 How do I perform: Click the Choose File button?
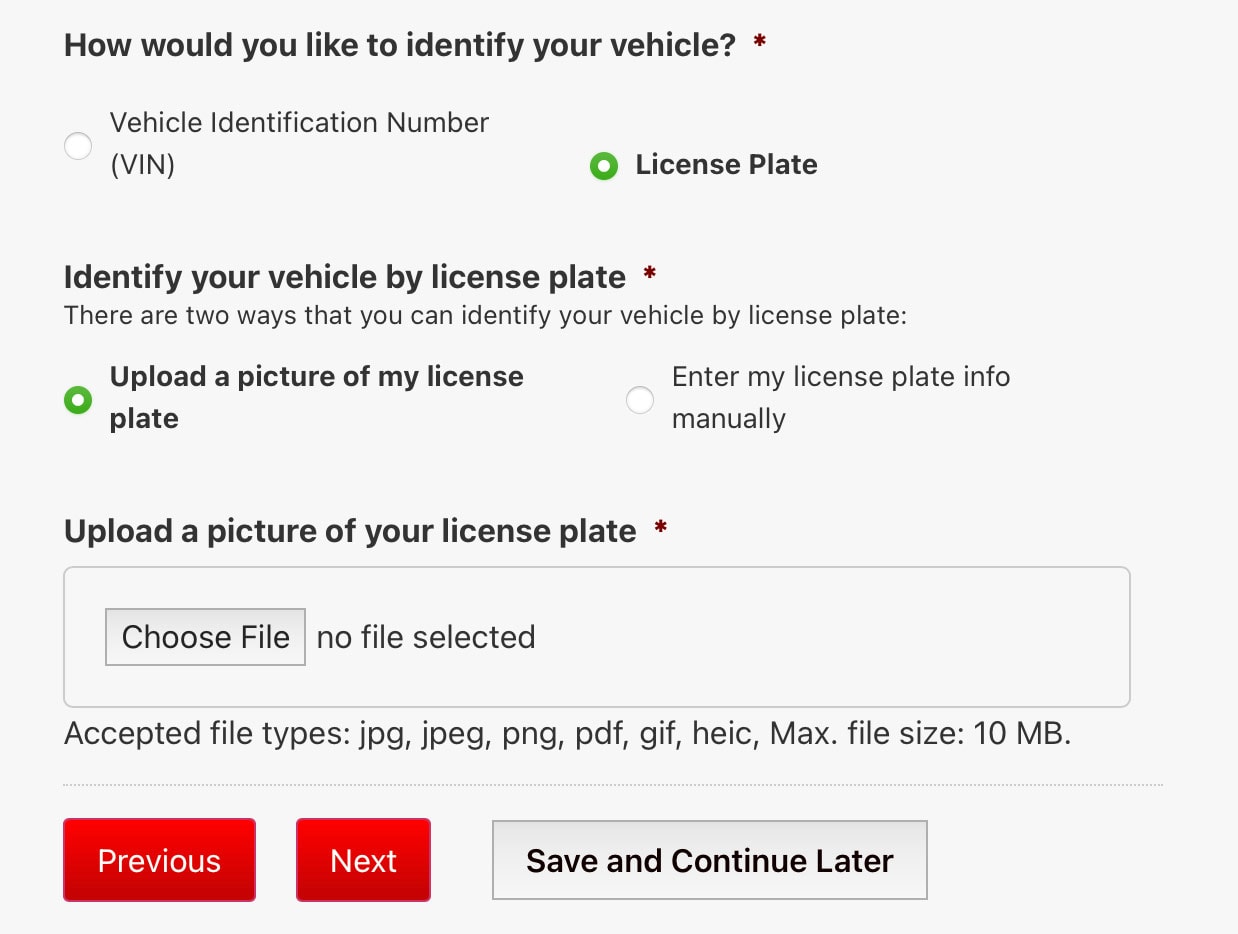(205, 637)
